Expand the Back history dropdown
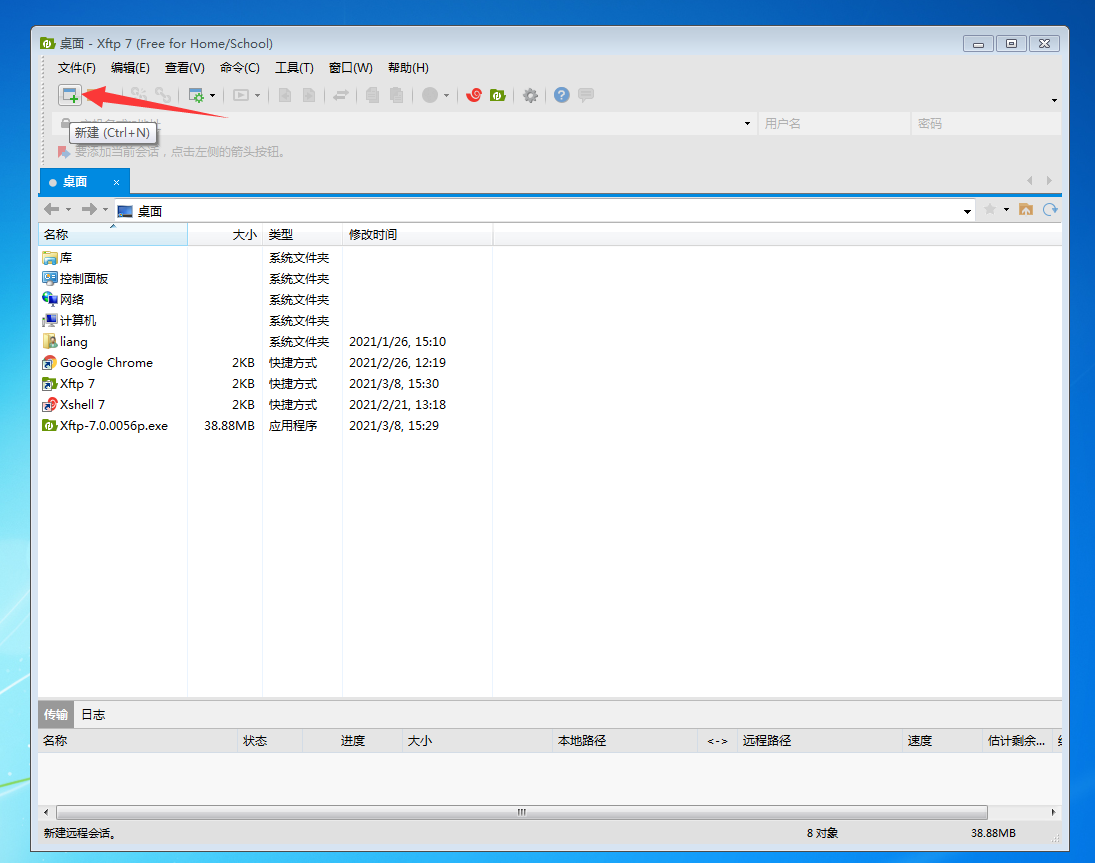This screenshot has height=863, width=1095. (x=68, y=209)
